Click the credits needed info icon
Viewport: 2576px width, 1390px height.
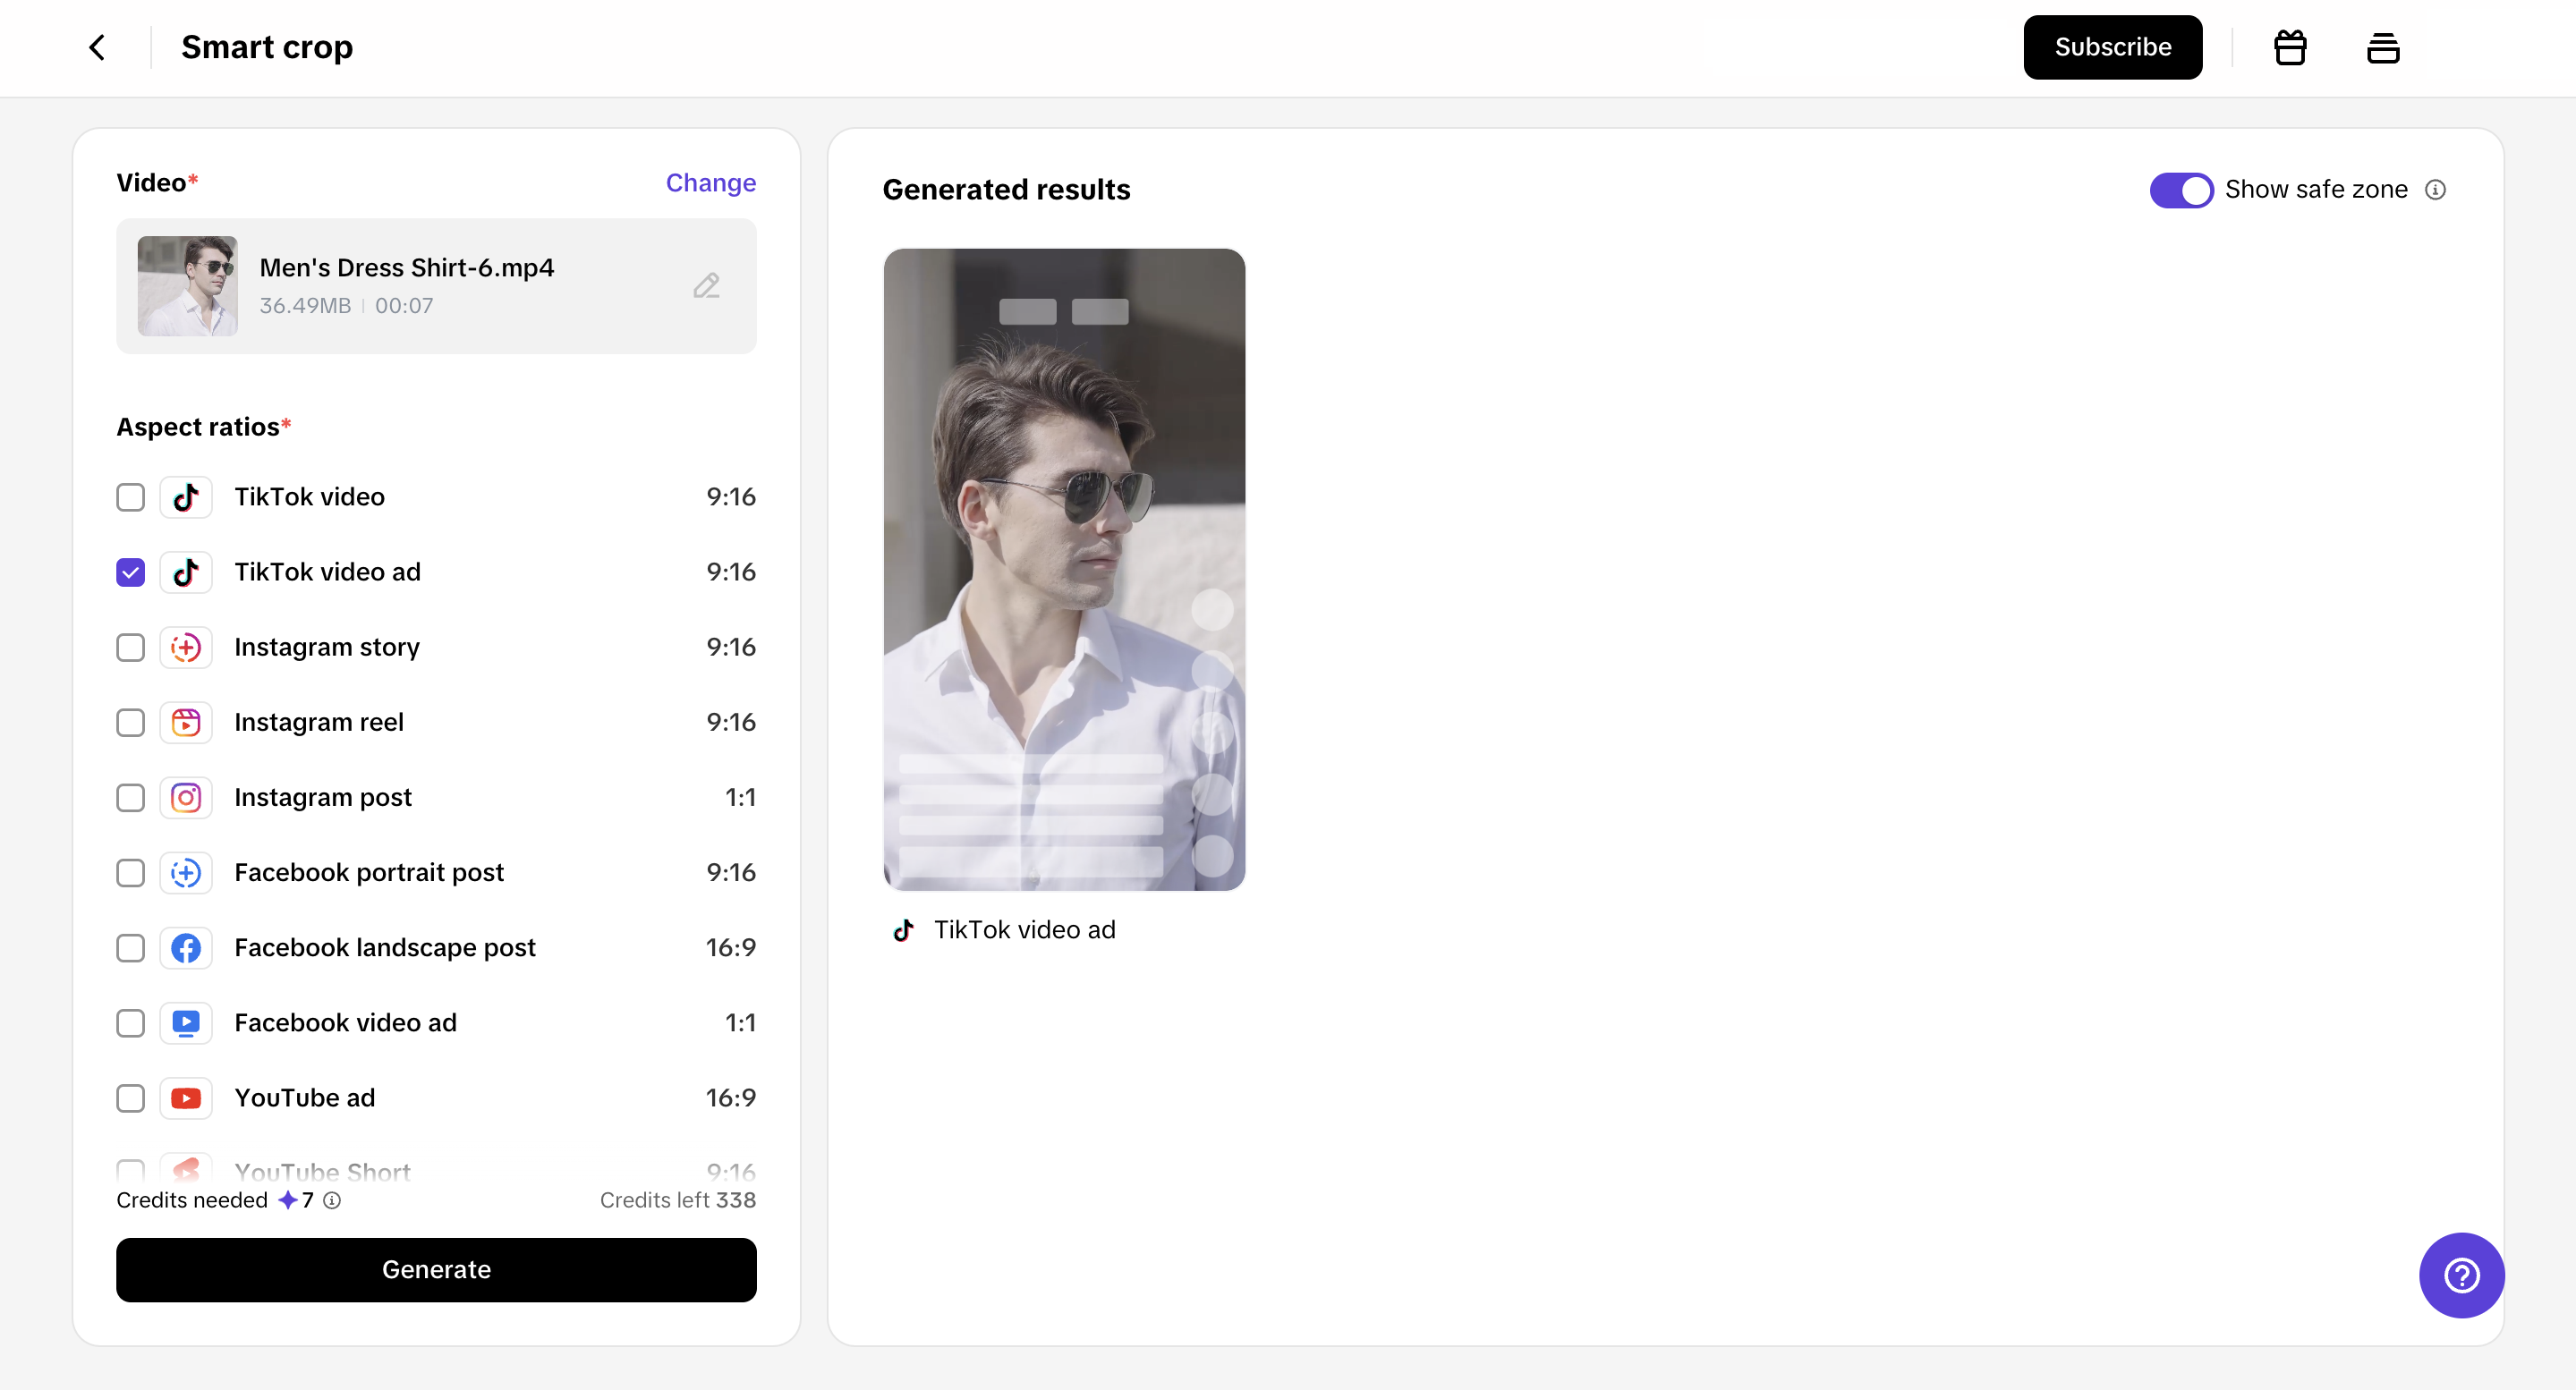click(332, 1200)
